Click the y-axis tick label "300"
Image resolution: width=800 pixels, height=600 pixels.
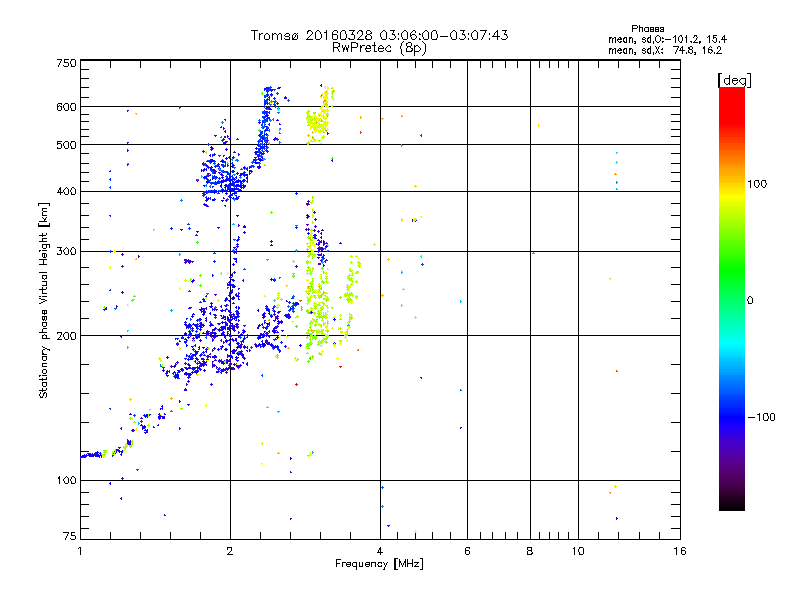pos(66,251)
